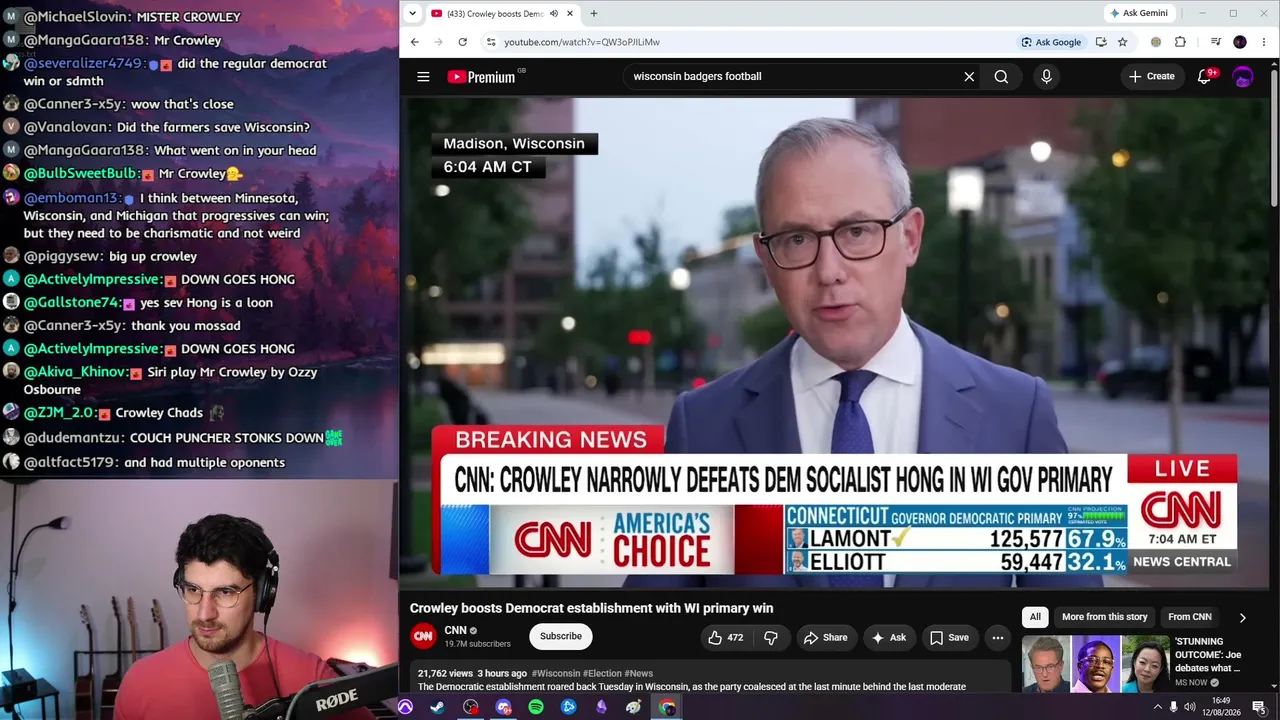Open the taskbar clock and calendar
The height and width of the screenshot is (720, 1280).
tap(1221, 707)
